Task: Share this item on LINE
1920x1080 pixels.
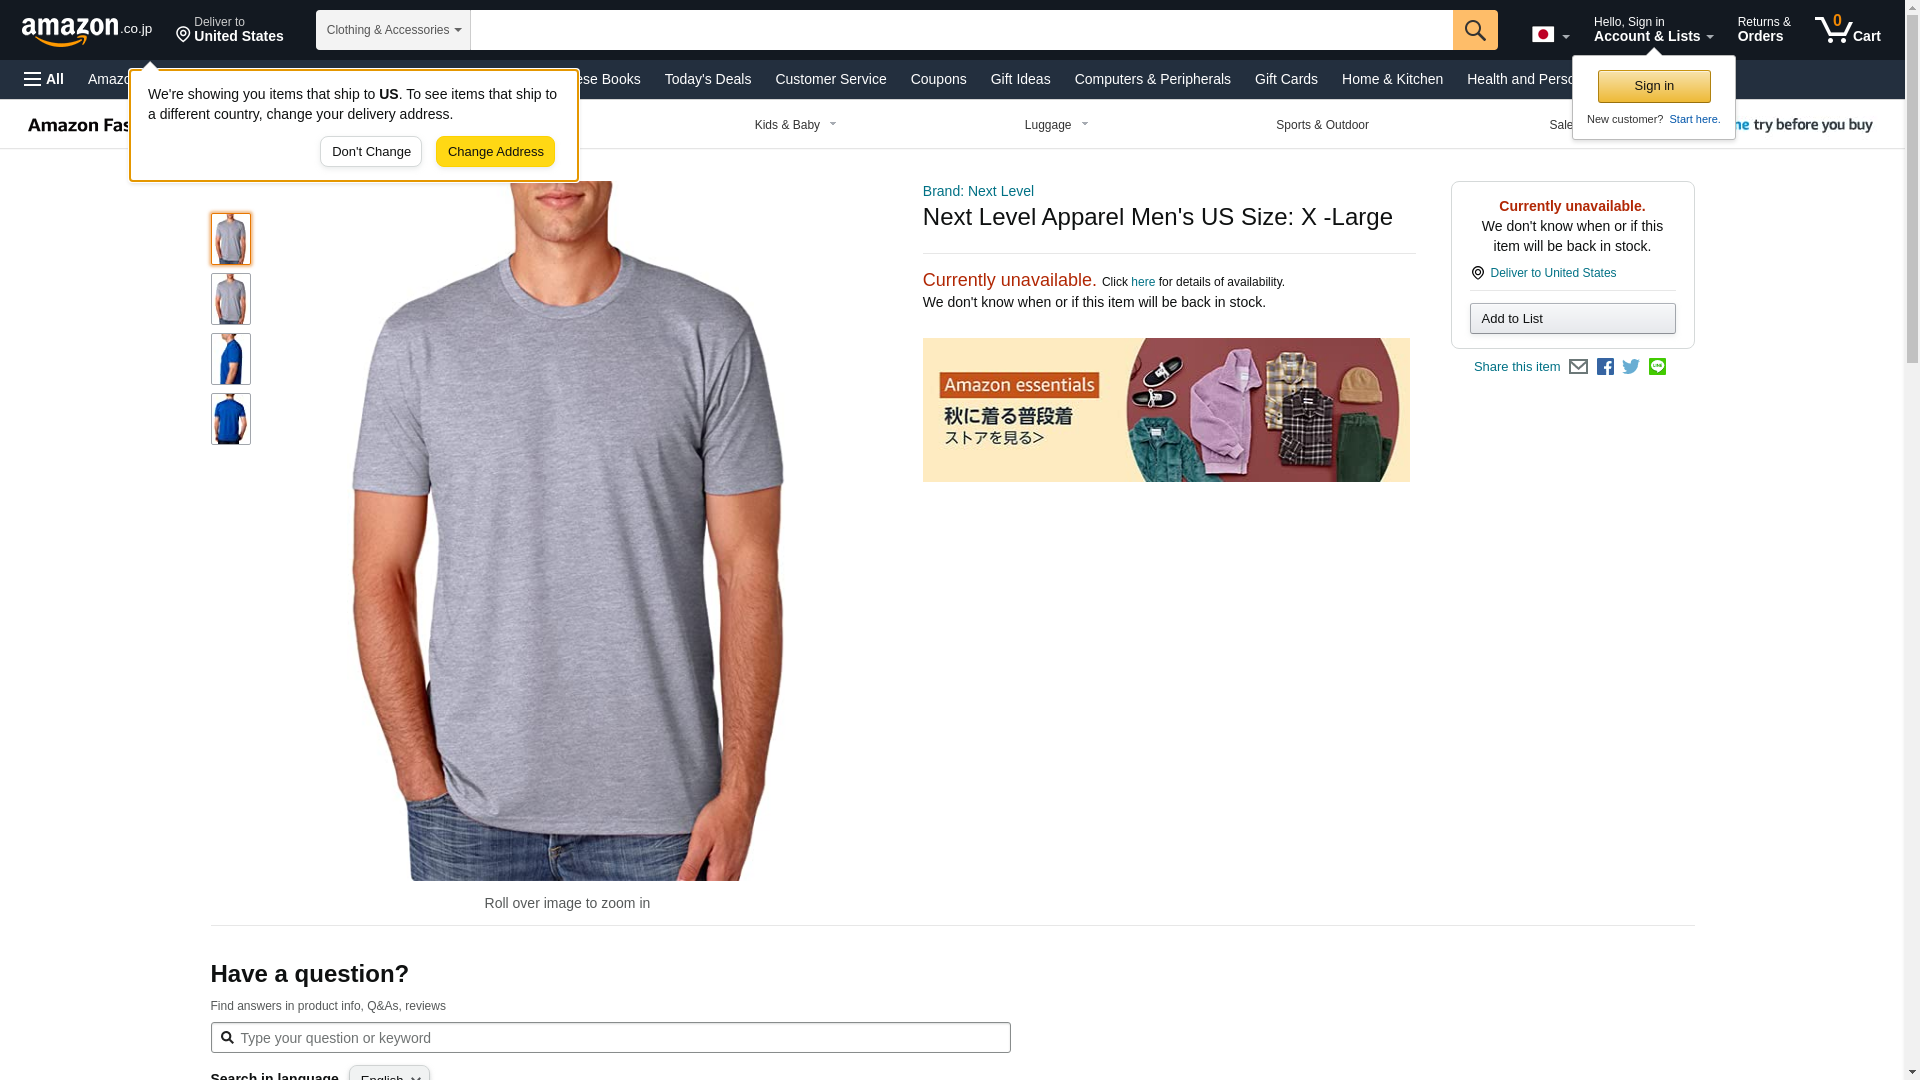Action: pyautogui.click(x=1657, y=367)
